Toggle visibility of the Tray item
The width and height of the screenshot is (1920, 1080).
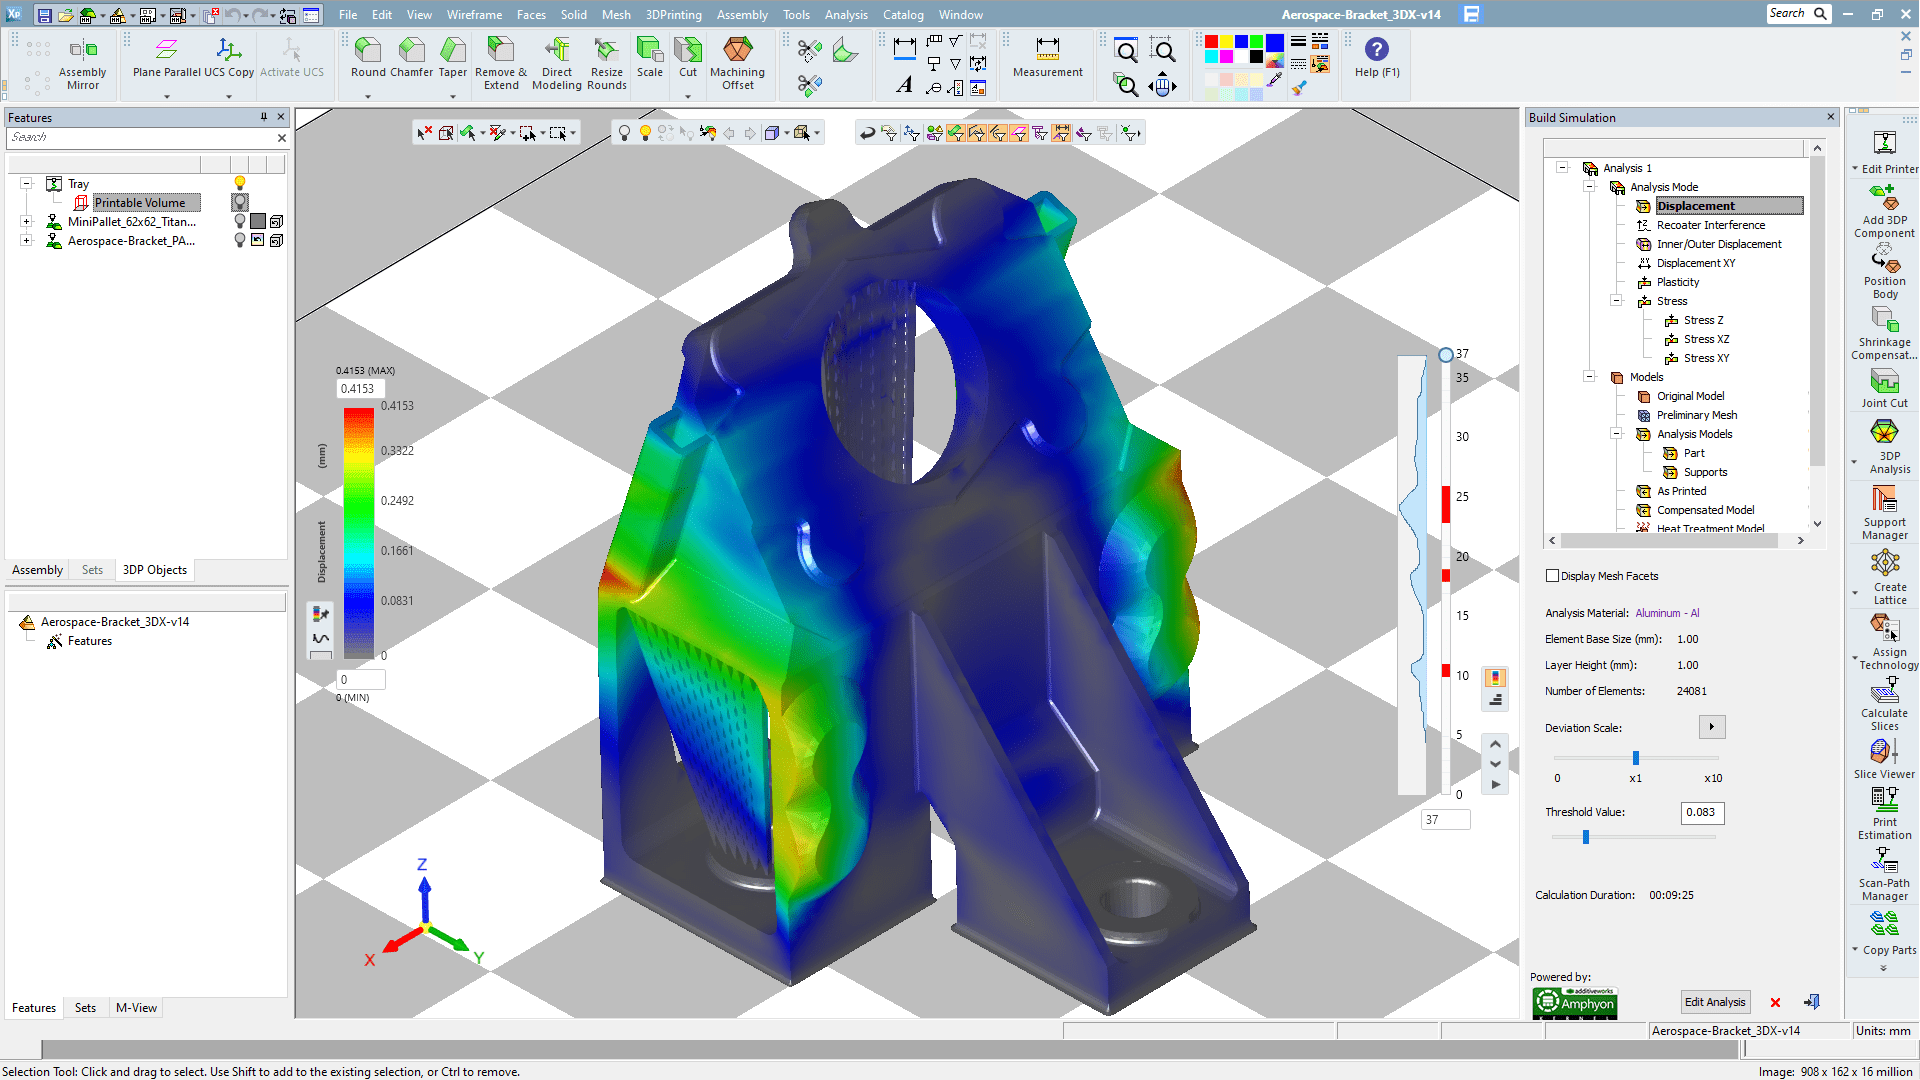pos(238,183)
